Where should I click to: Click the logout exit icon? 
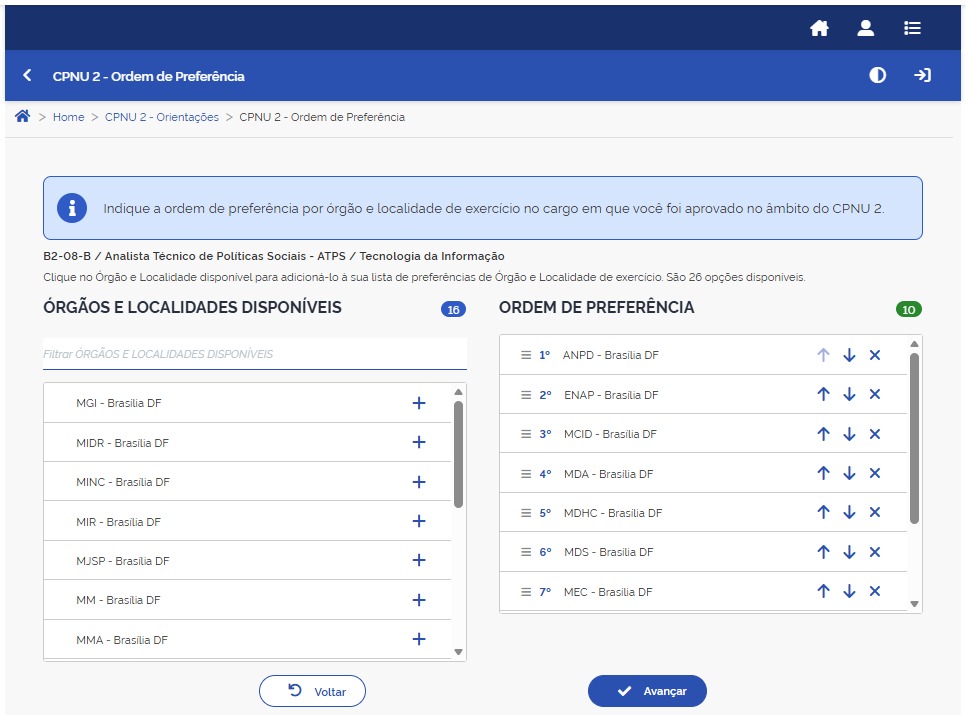[x=922, y=75]
